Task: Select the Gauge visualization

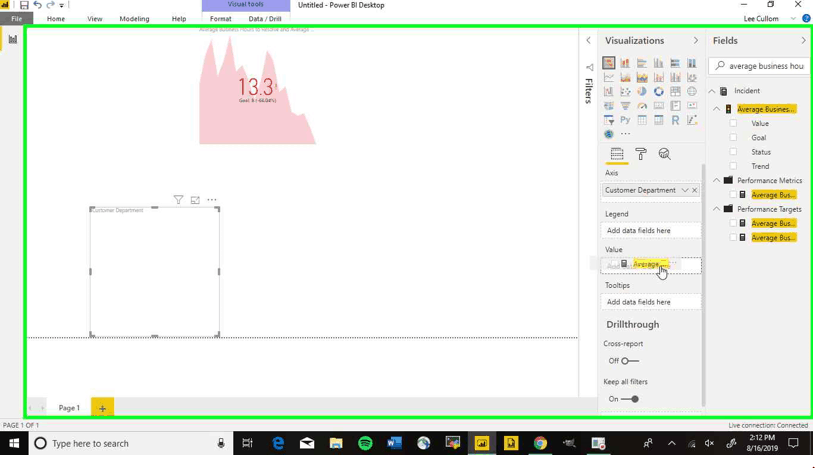Action: point(642,106)
